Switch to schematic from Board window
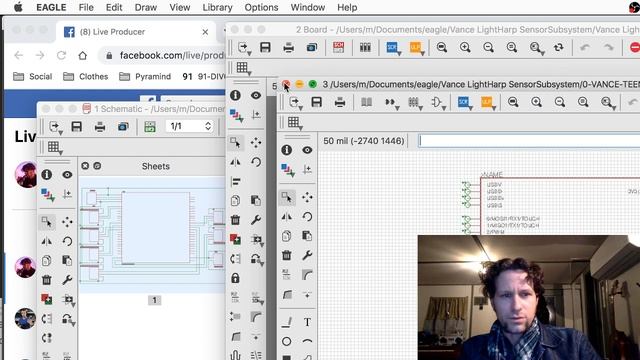Viewport: 640px width, 360px height. tap(338, 47)
